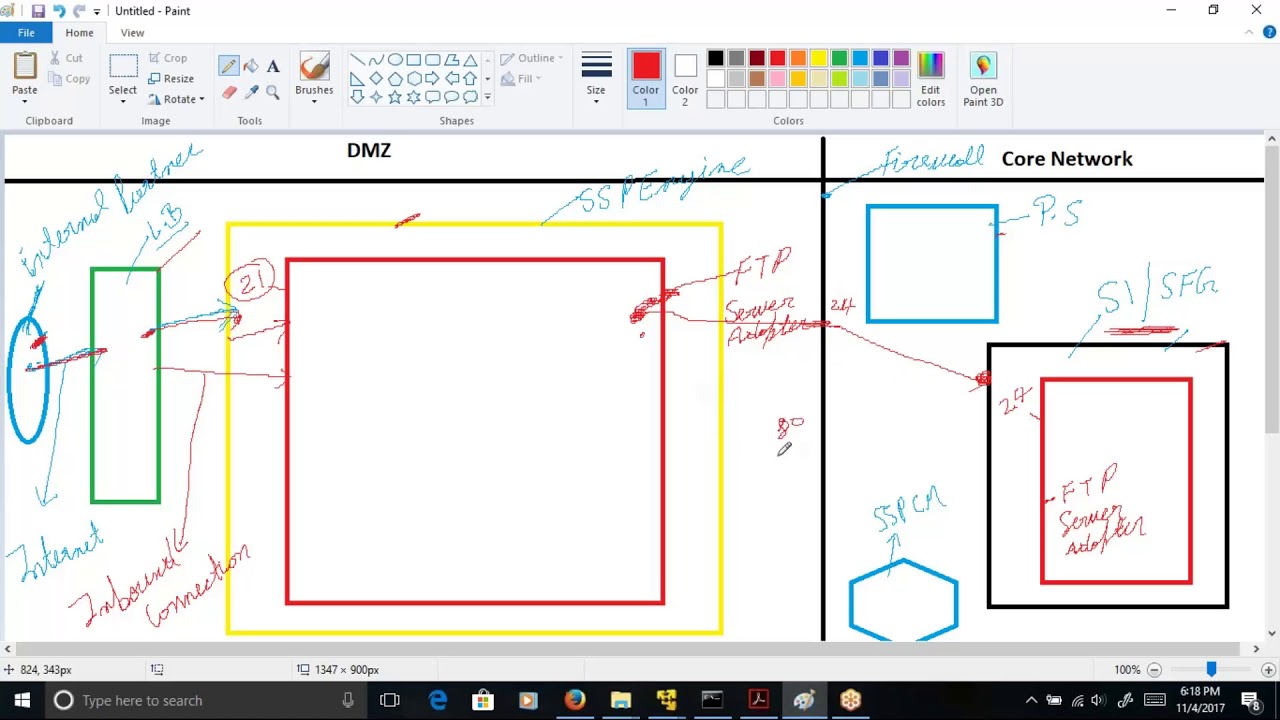The image size is (1280, 720).
Task: Click the Crop button
Action: pos(168,58)
